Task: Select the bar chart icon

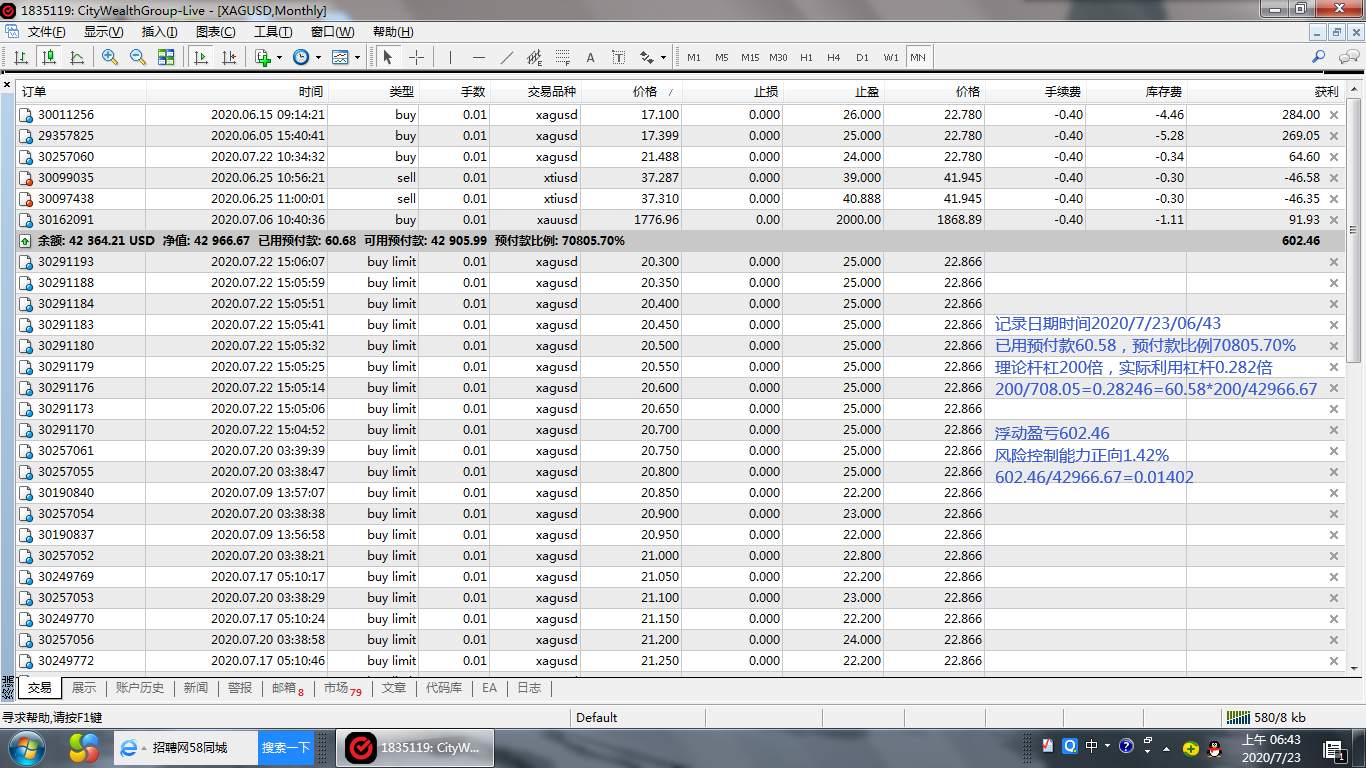Action: 21,57
